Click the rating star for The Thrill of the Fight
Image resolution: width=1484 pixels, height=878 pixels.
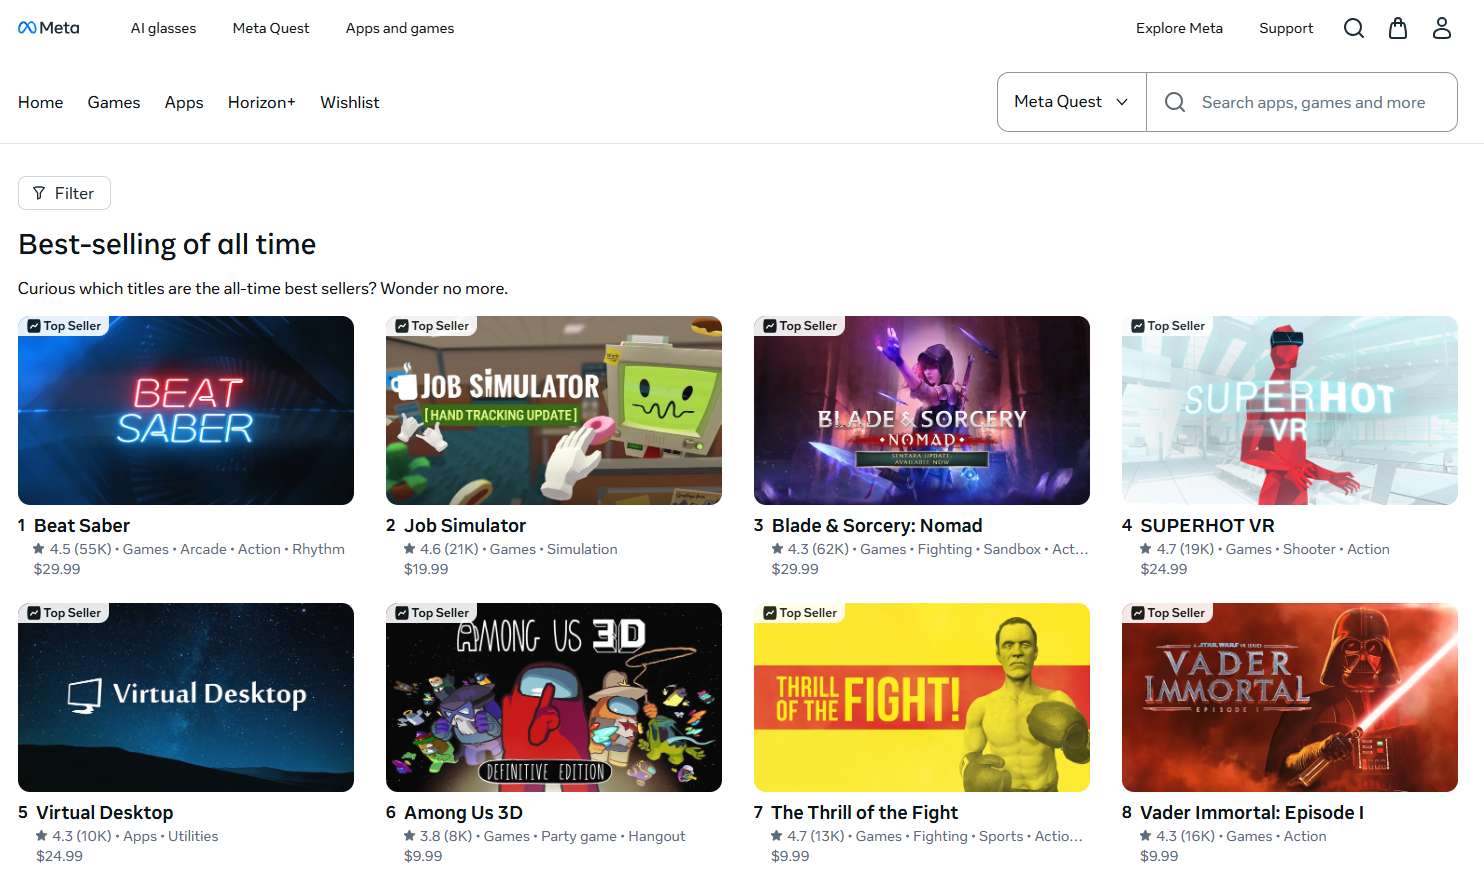777,836
